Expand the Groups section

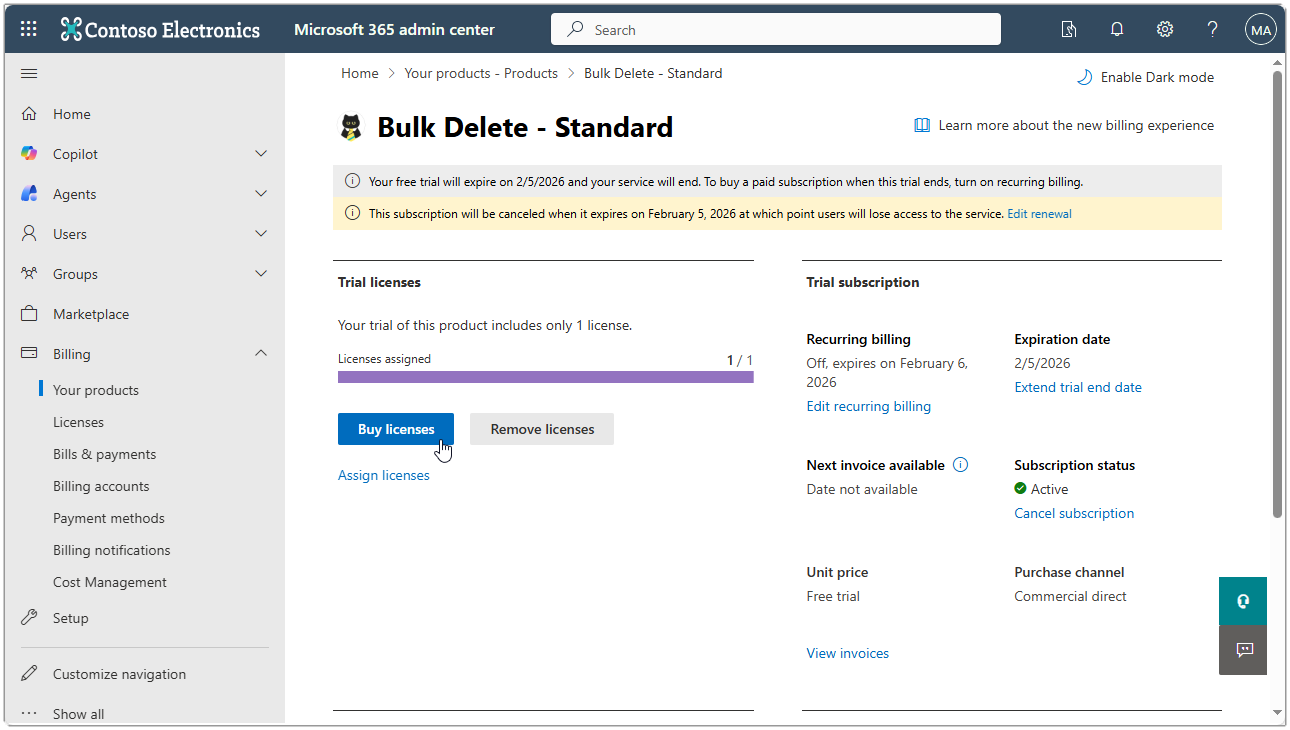pos(260,273)
